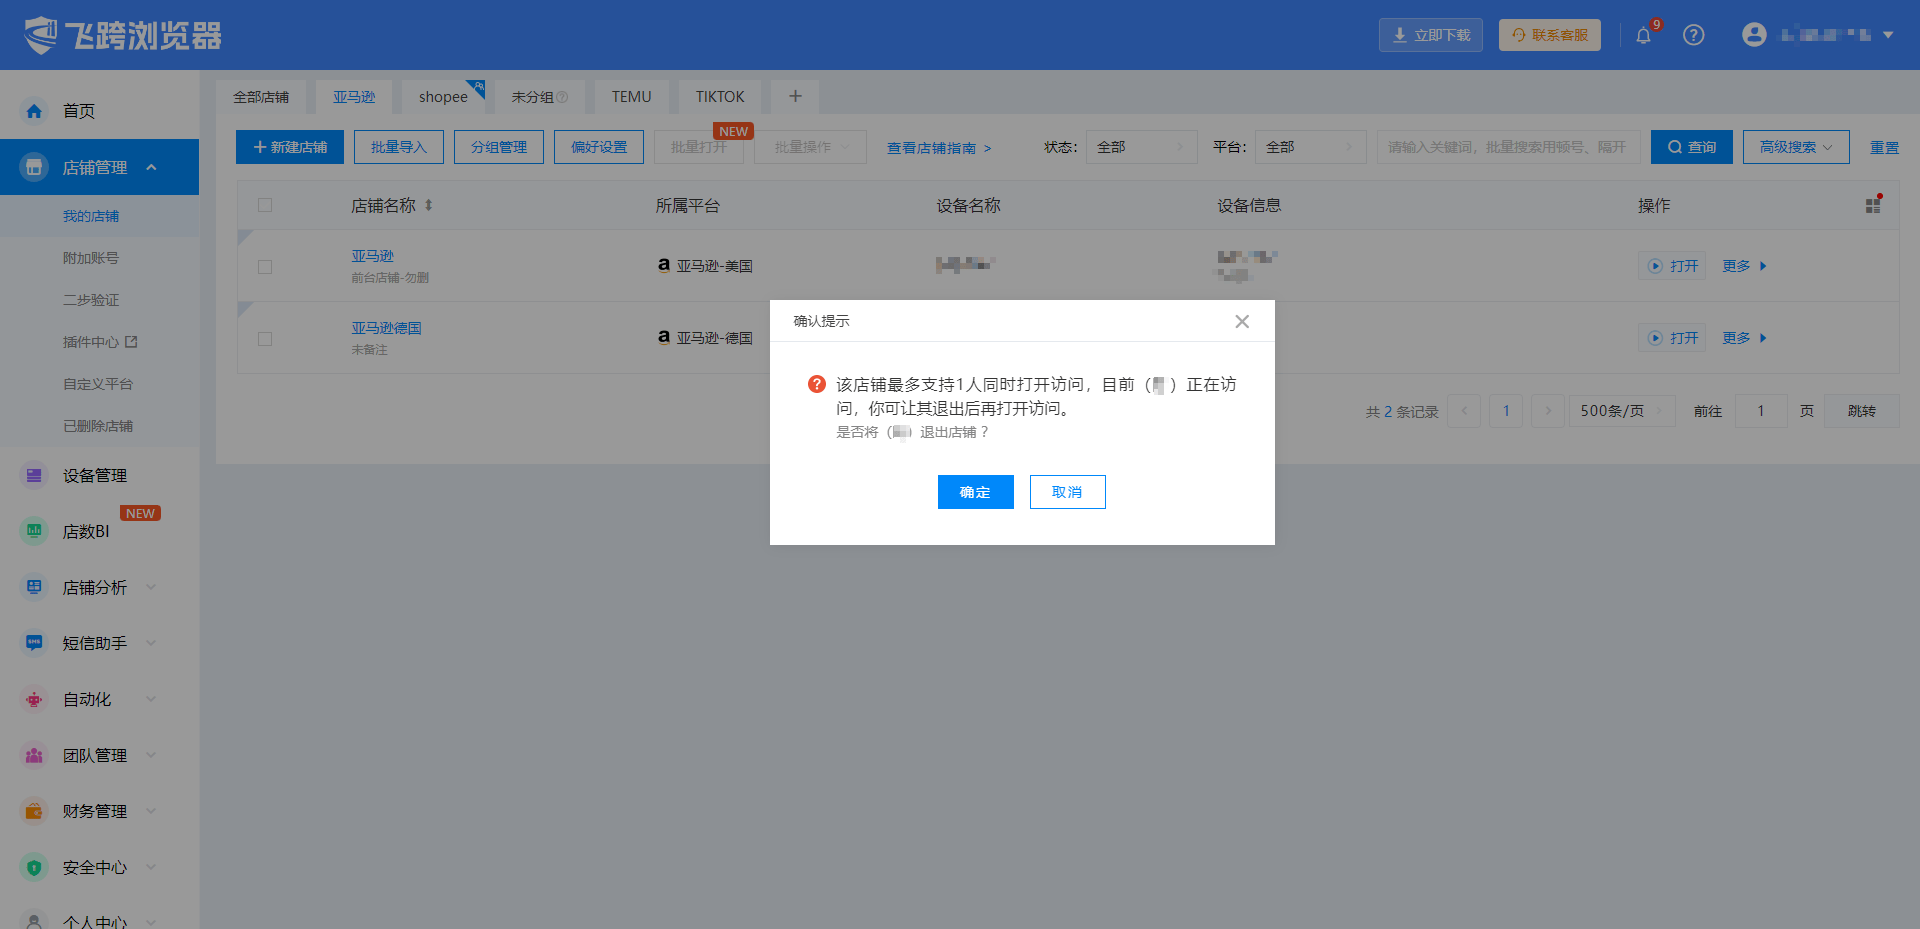Click the 短信助手 sidebar icon
The height and width of the screenshot is (929, 1920).
(x=34, y=643)
